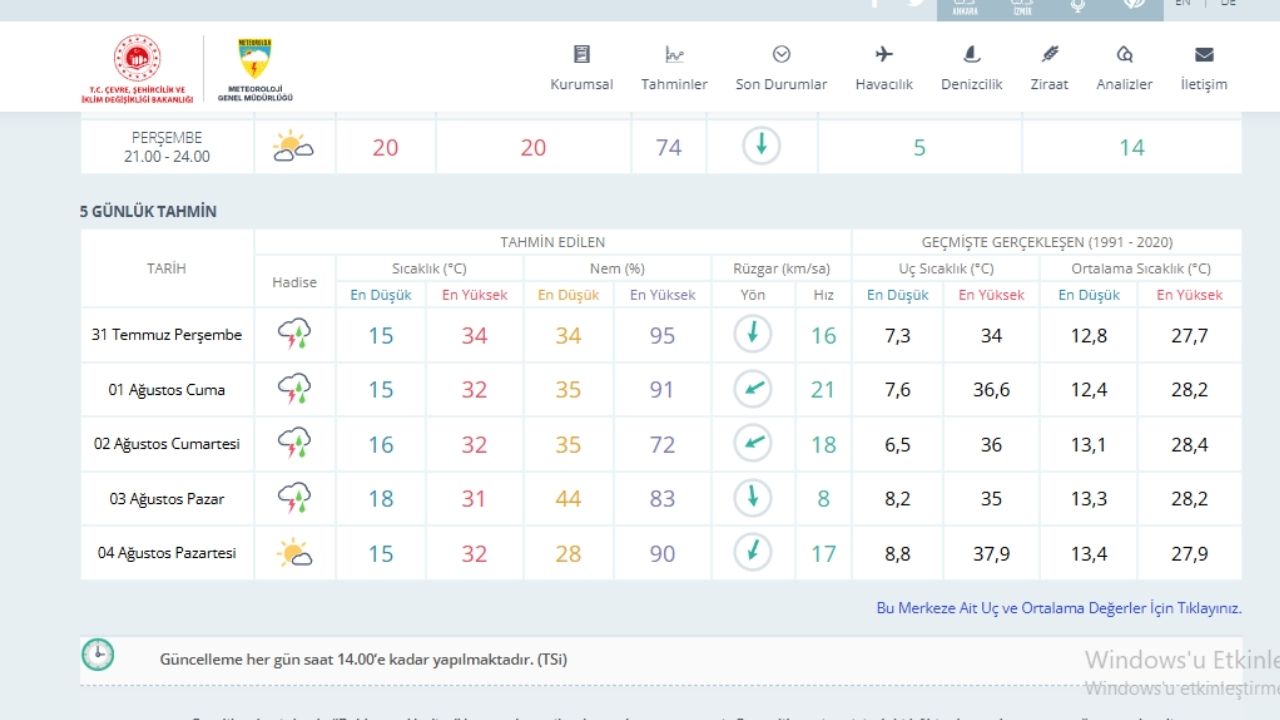Open the Analizler menu
1280x720 pixels.
pyautogui.click(x=1124, y=68)
